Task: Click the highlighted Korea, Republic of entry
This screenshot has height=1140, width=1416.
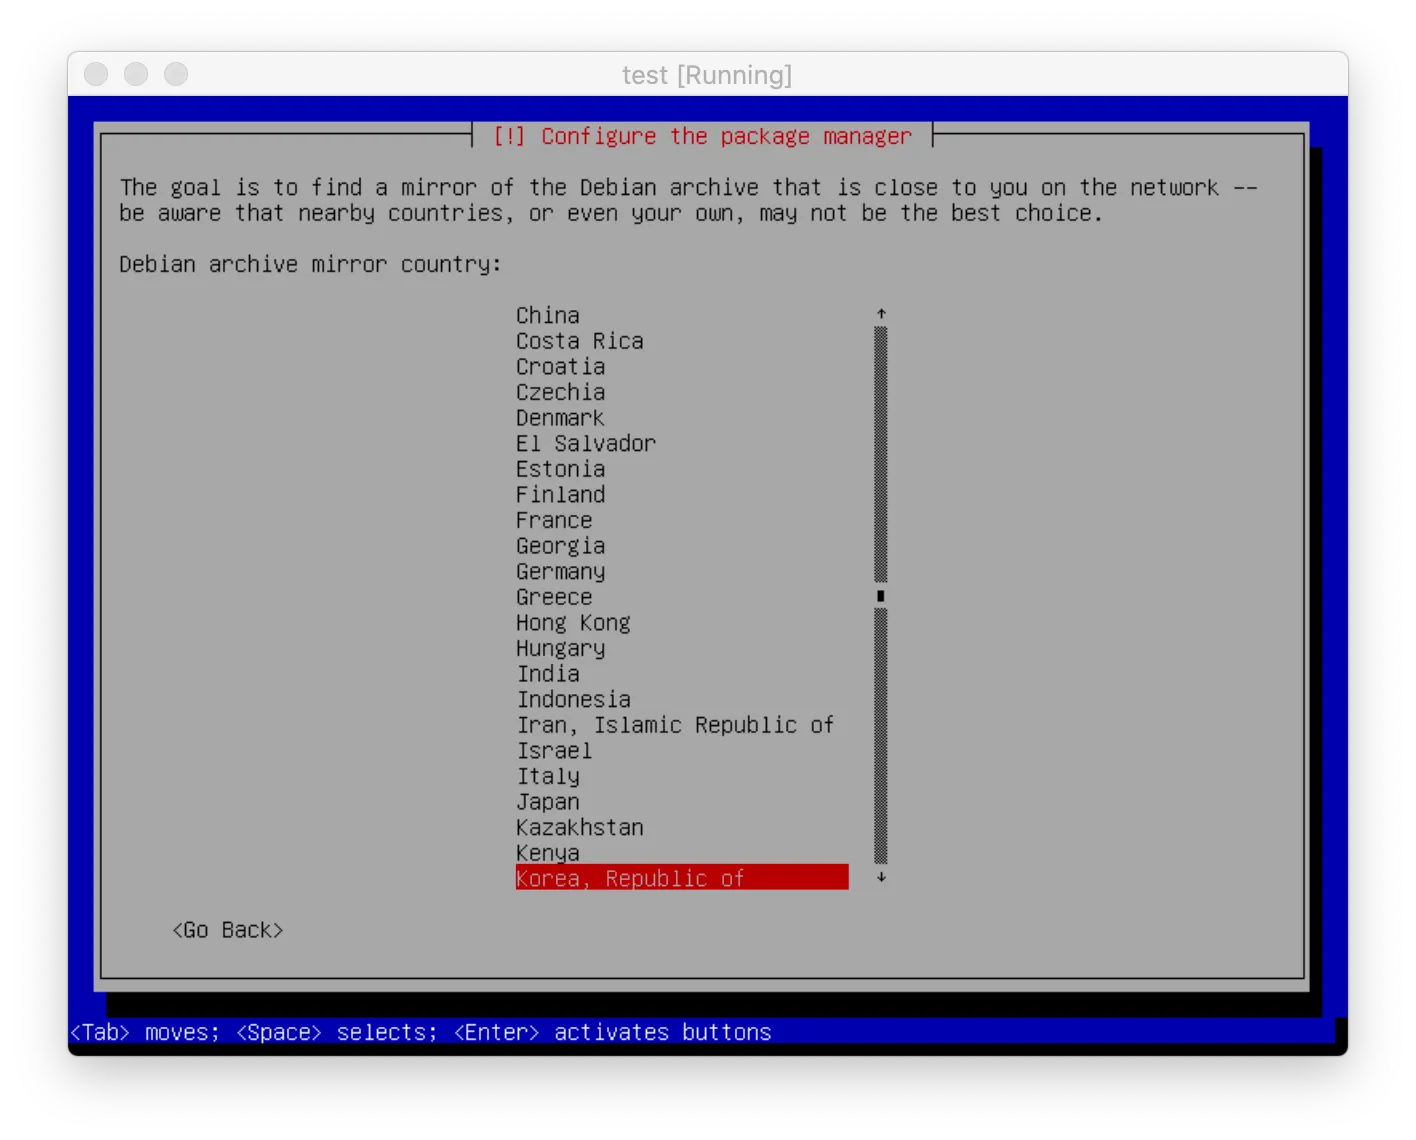Action: pyautogui.click(x=682, y=878)
